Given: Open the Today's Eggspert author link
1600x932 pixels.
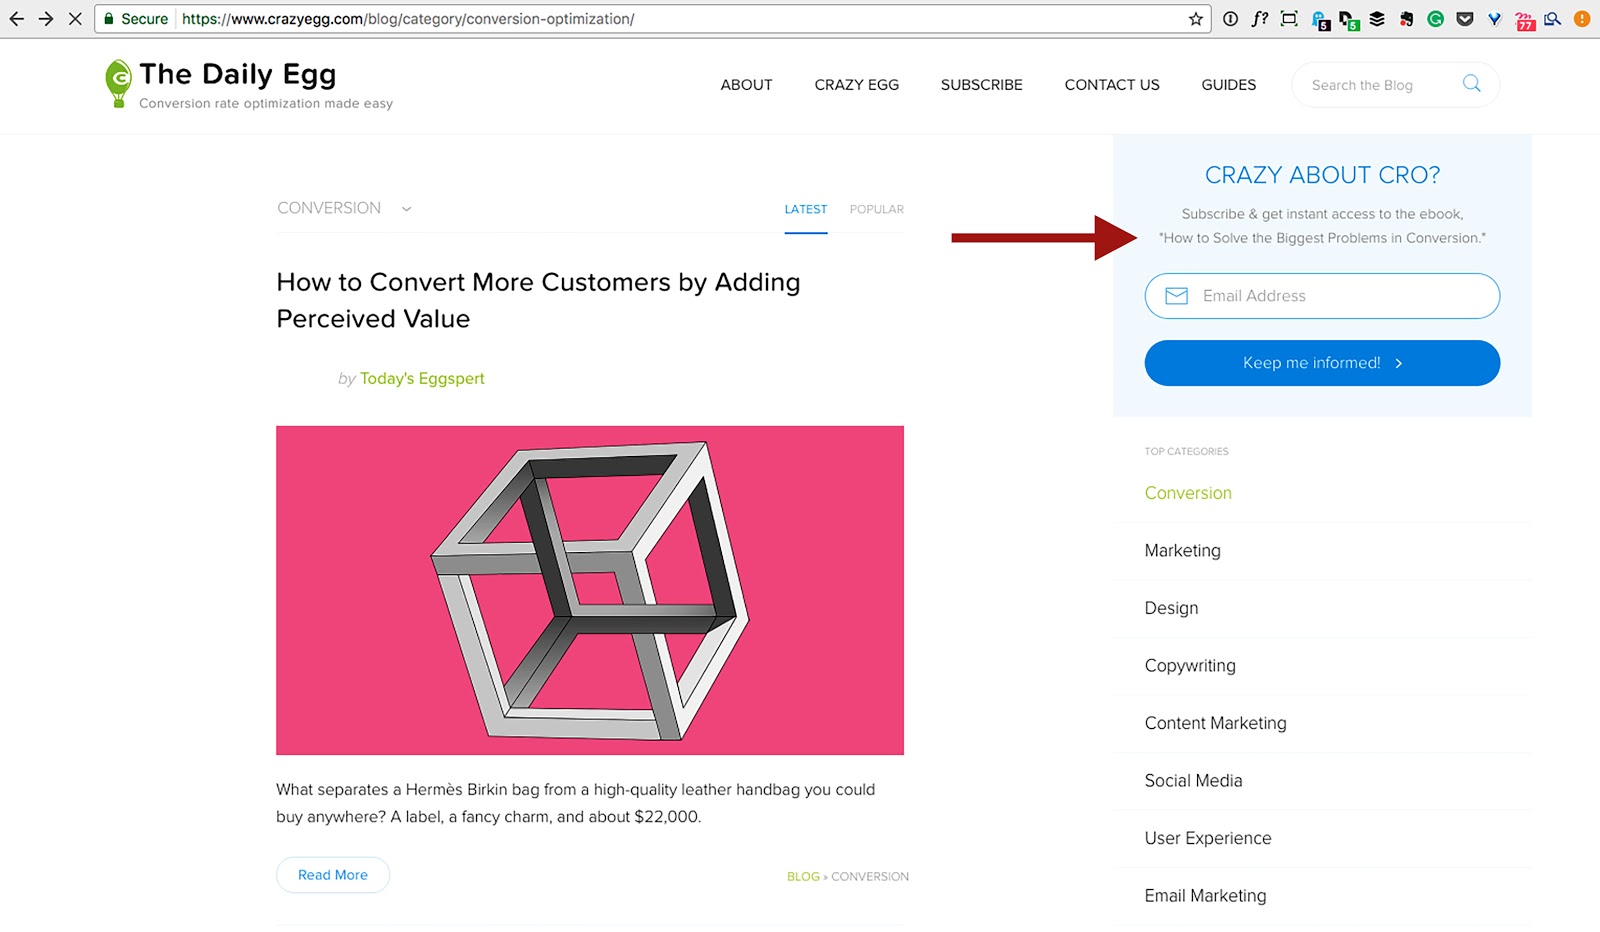Looking at the screenshot, I should (x=422, y=379).
